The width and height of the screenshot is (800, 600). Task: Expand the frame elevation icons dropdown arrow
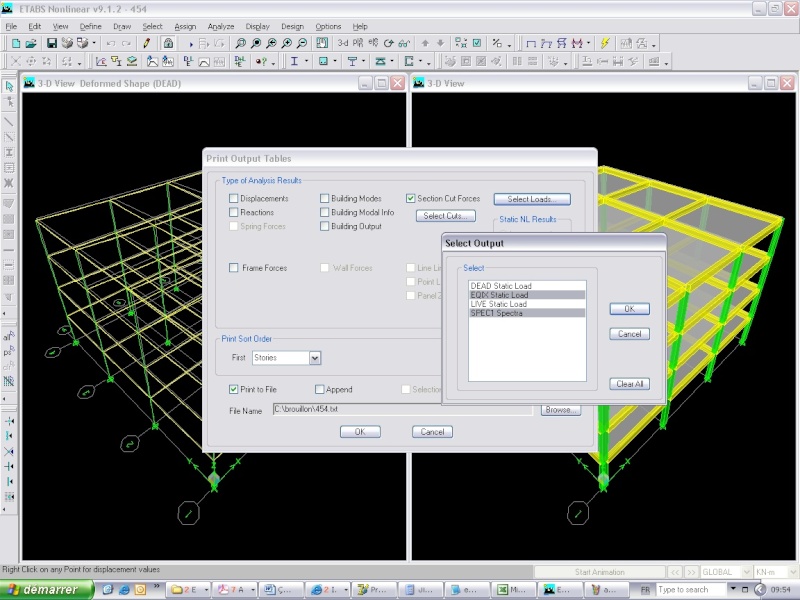(x=588, y=43)
